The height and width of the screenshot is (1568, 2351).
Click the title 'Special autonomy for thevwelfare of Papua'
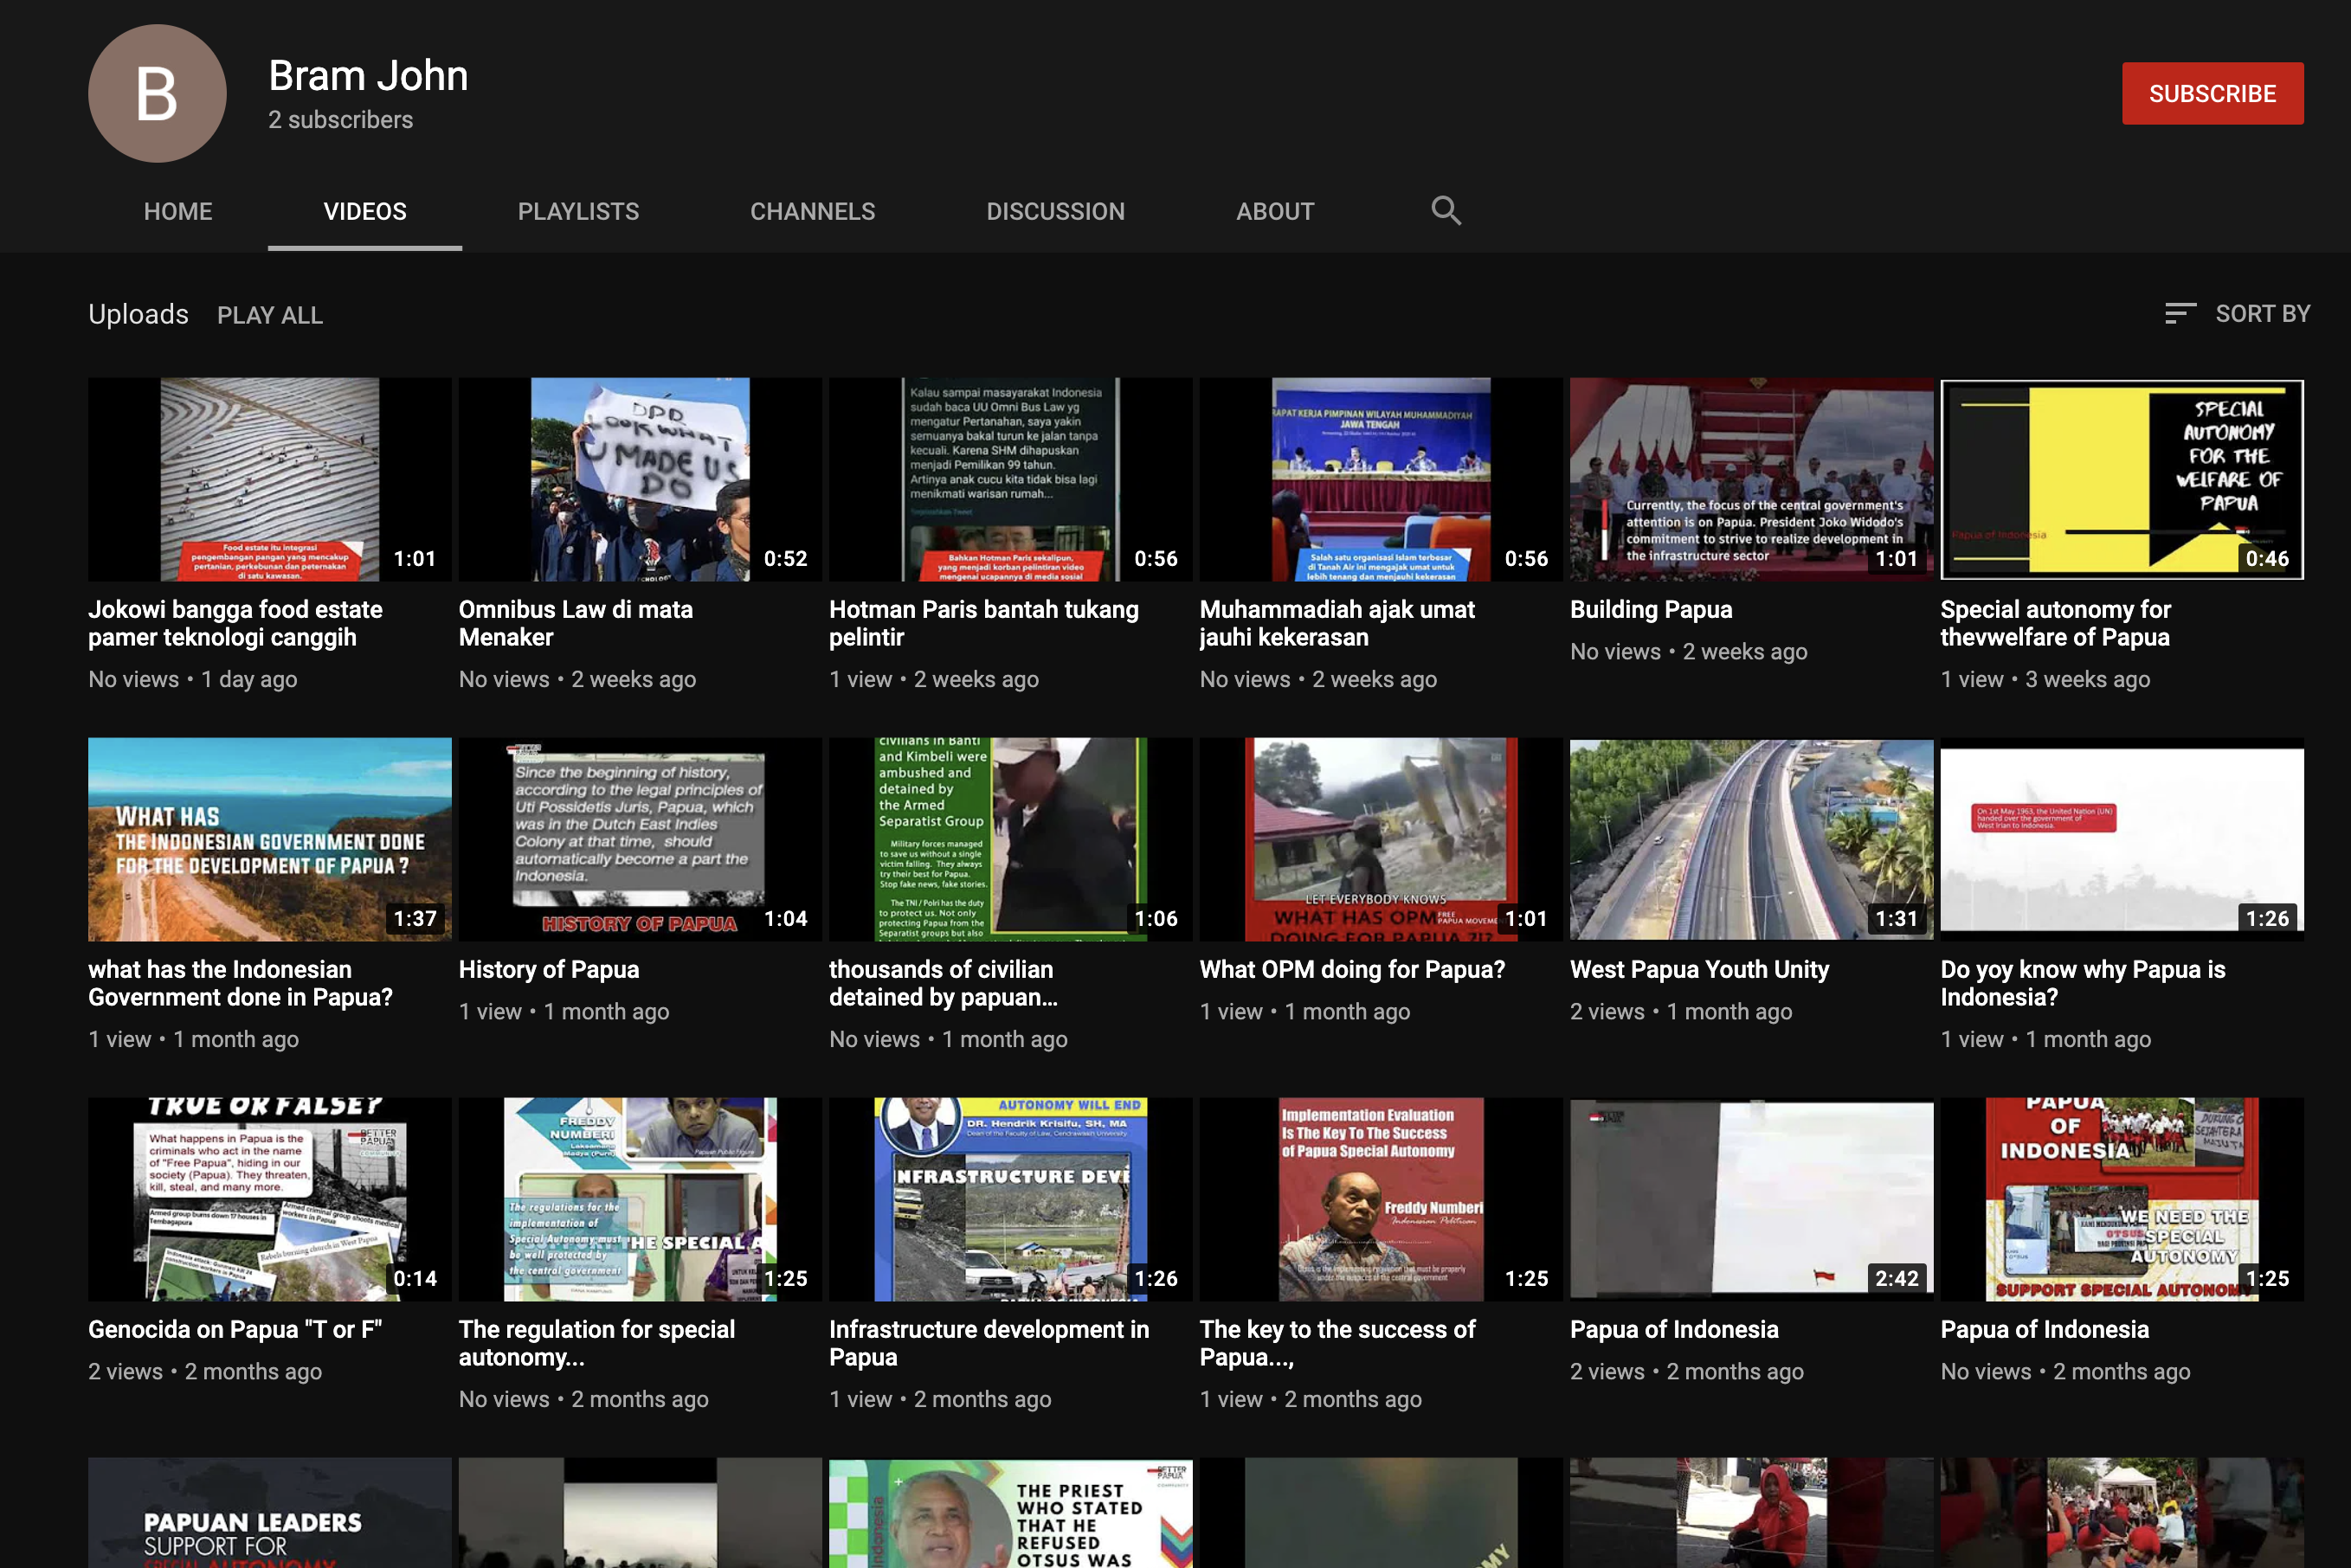pos(2056,623)
